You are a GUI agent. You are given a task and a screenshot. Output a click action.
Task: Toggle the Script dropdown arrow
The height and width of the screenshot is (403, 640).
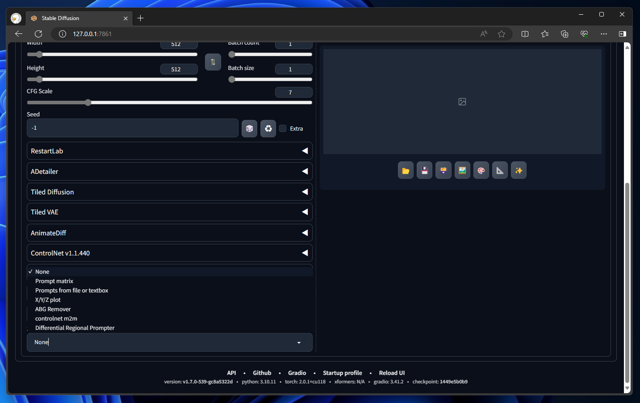coord(299,343)
